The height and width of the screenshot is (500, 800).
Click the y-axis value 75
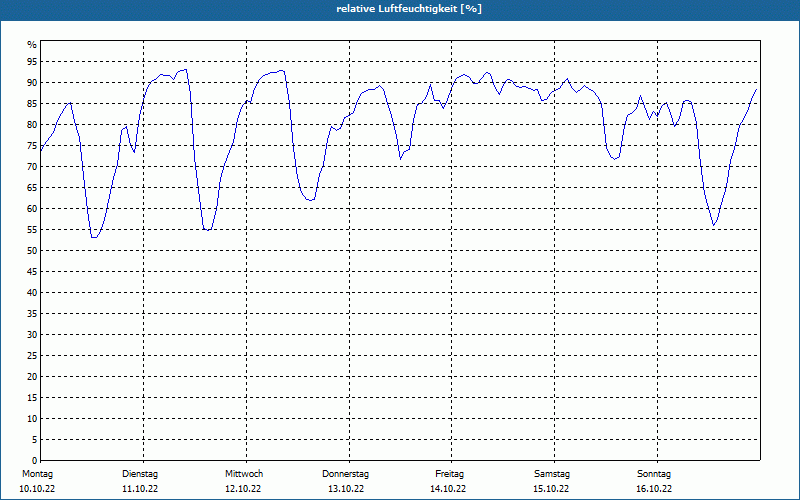coord(32,145)
